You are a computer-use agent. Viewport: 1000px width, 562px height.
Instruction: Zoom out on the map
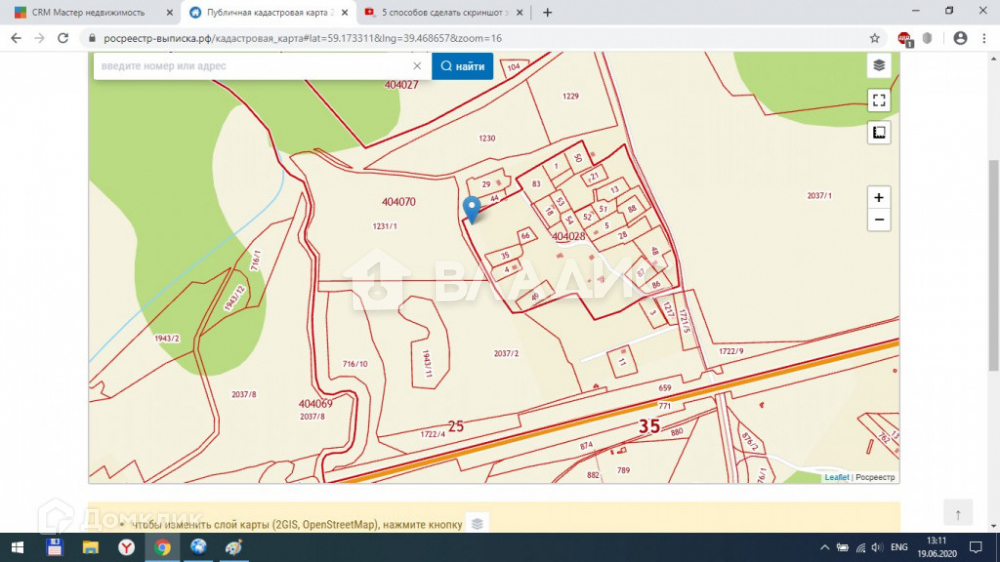878,220
